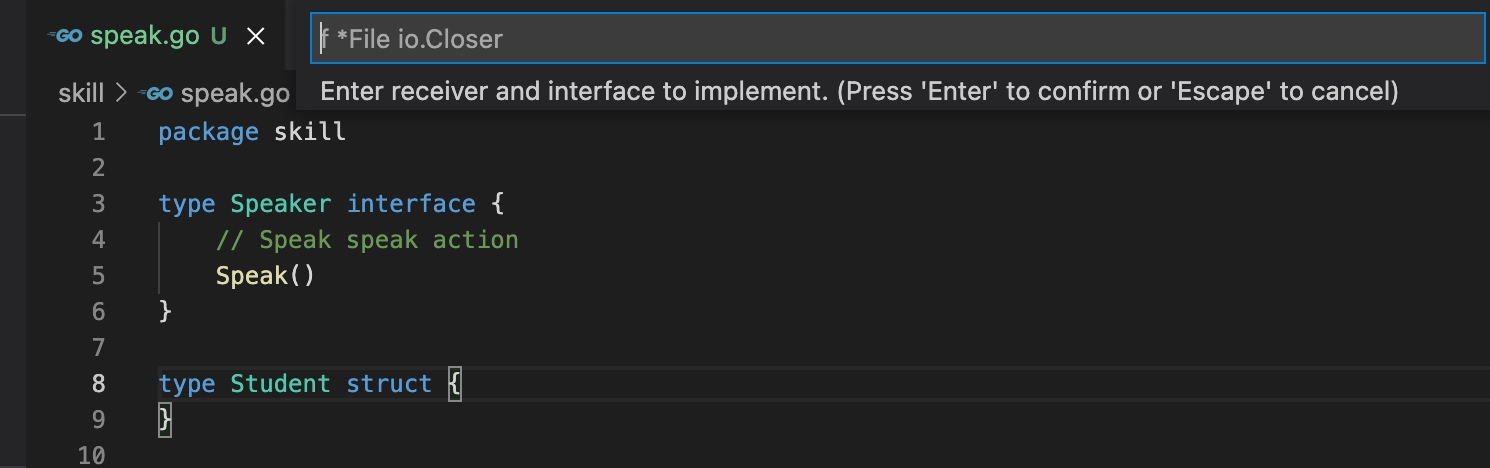Open the skill folder breadcrumb
Image resolution: width=1490 pixels, height=468 pixels.
(81, 93)
